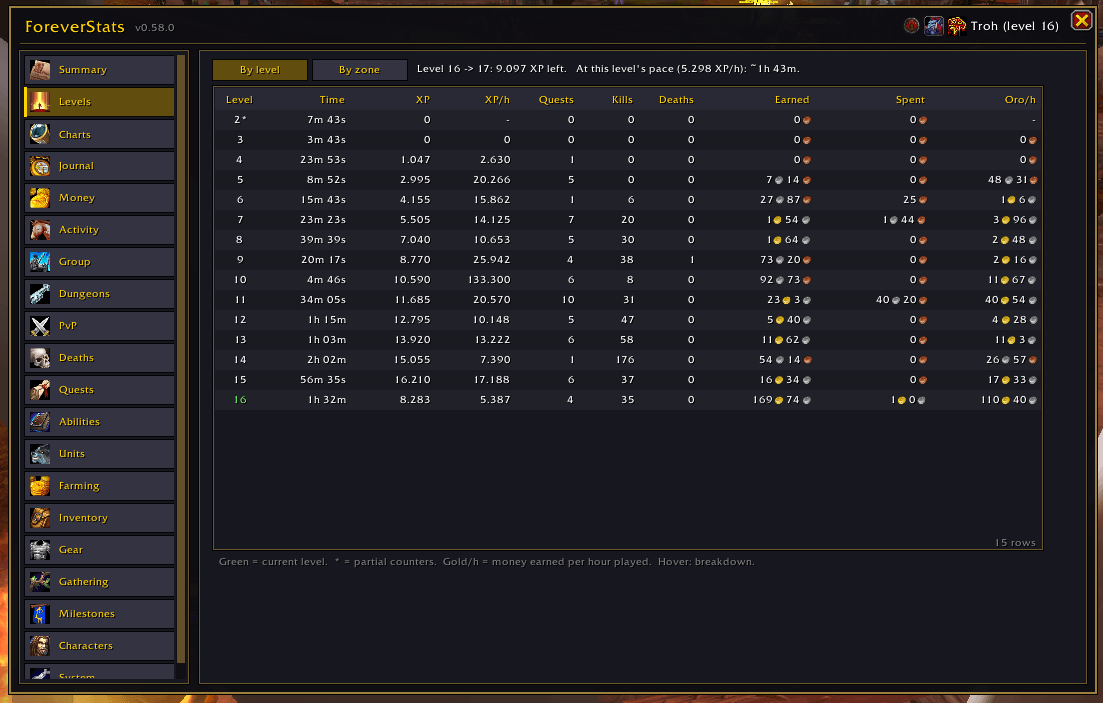Sort by the XP/h column header
1103x703 pixels.
point(497,100)
